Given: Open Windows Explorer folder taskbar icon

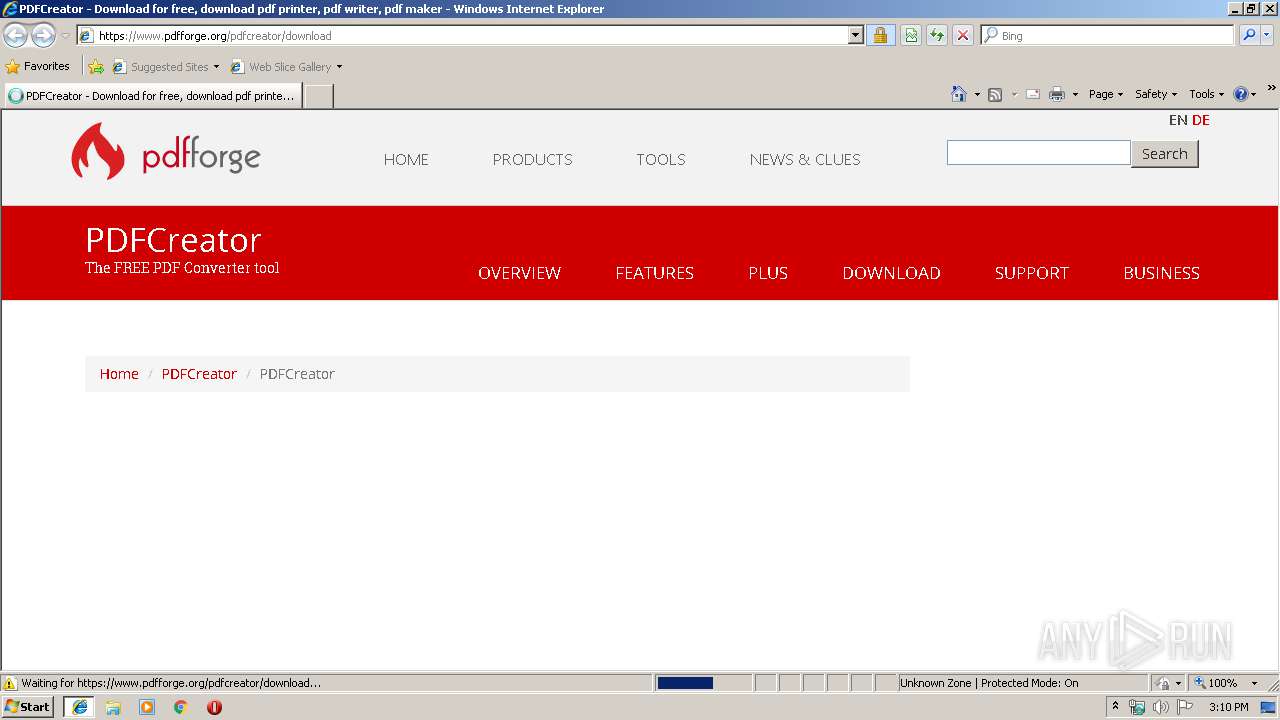Looking at the screenshot, I should (113, 707).
